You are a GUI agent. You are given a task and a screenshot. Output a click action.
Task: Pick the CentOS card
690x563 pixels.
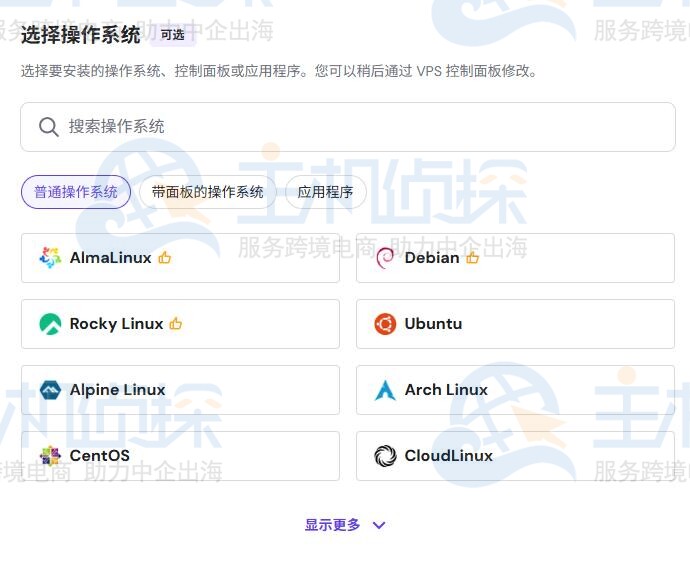point(180,456)
